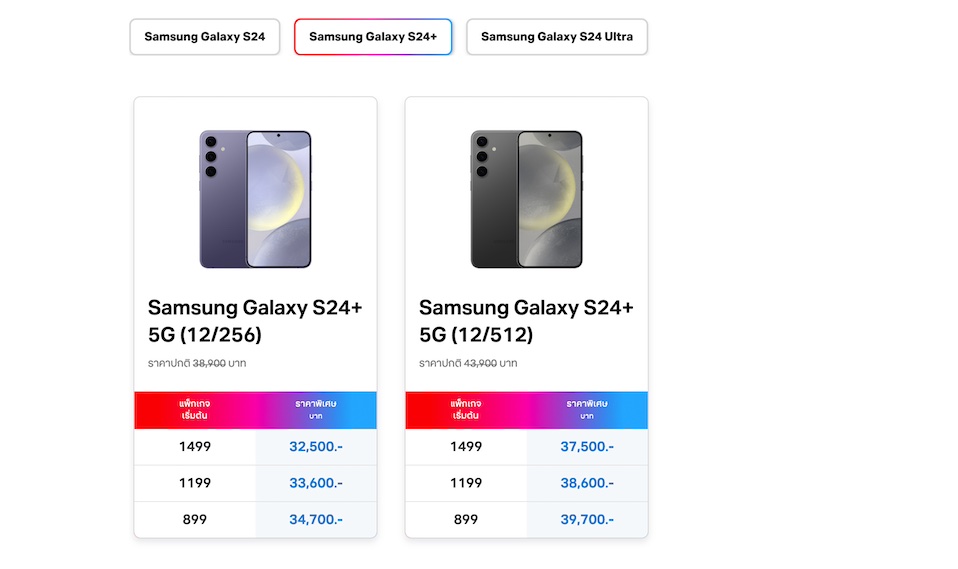Select 899 package in the 12/512 card
958x569 pixels.
click(x=466, y=519)
